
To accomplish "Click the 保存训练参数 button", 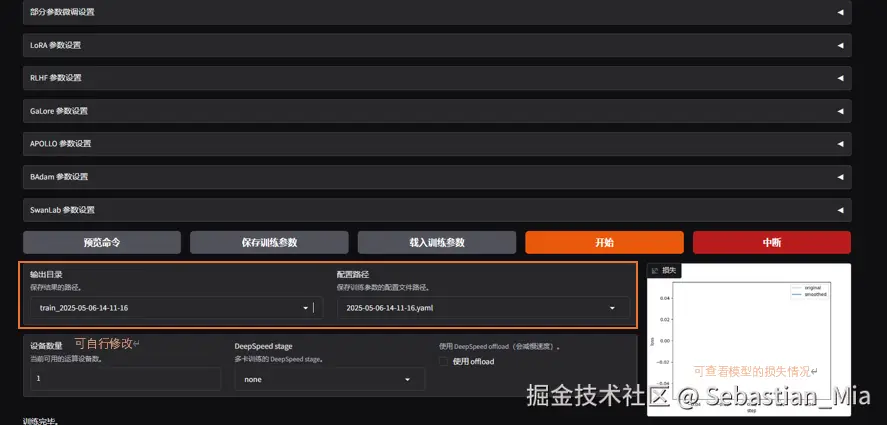I will pos(269,242).
